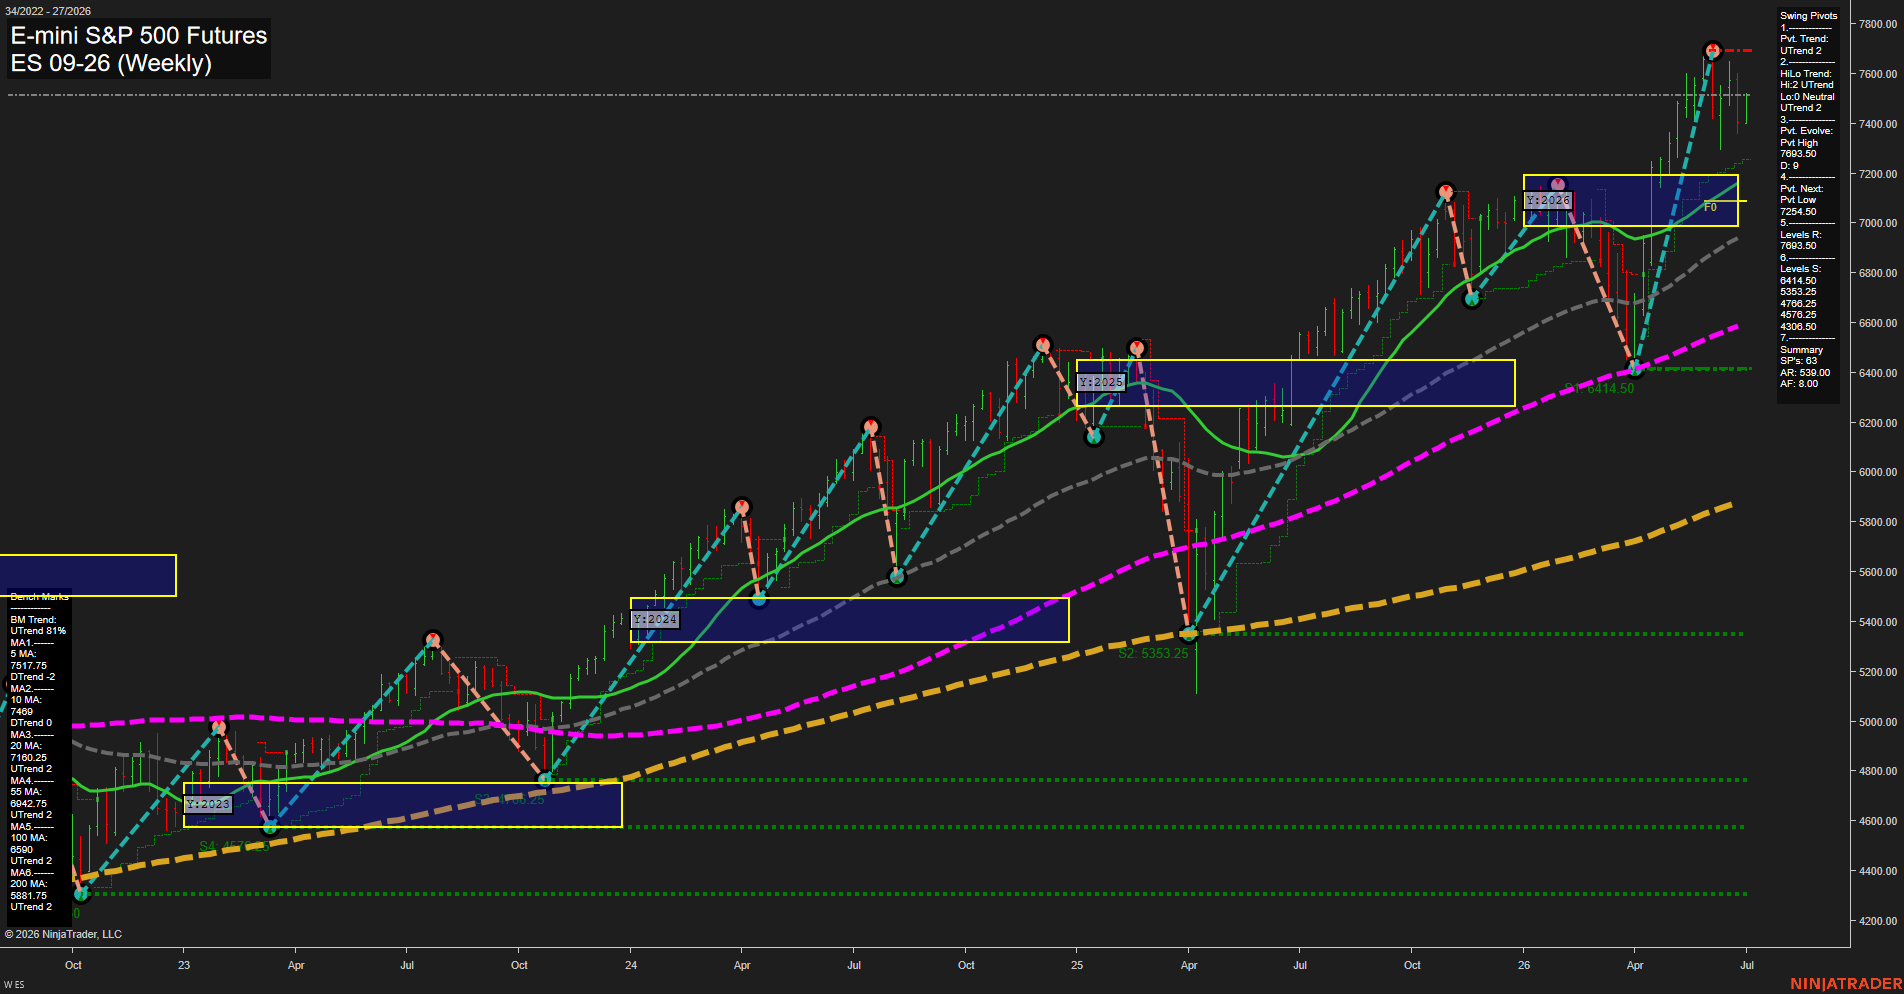Click the swing pivot high marker at chart top
The image size is (1904, 994).
(1712, 50)
